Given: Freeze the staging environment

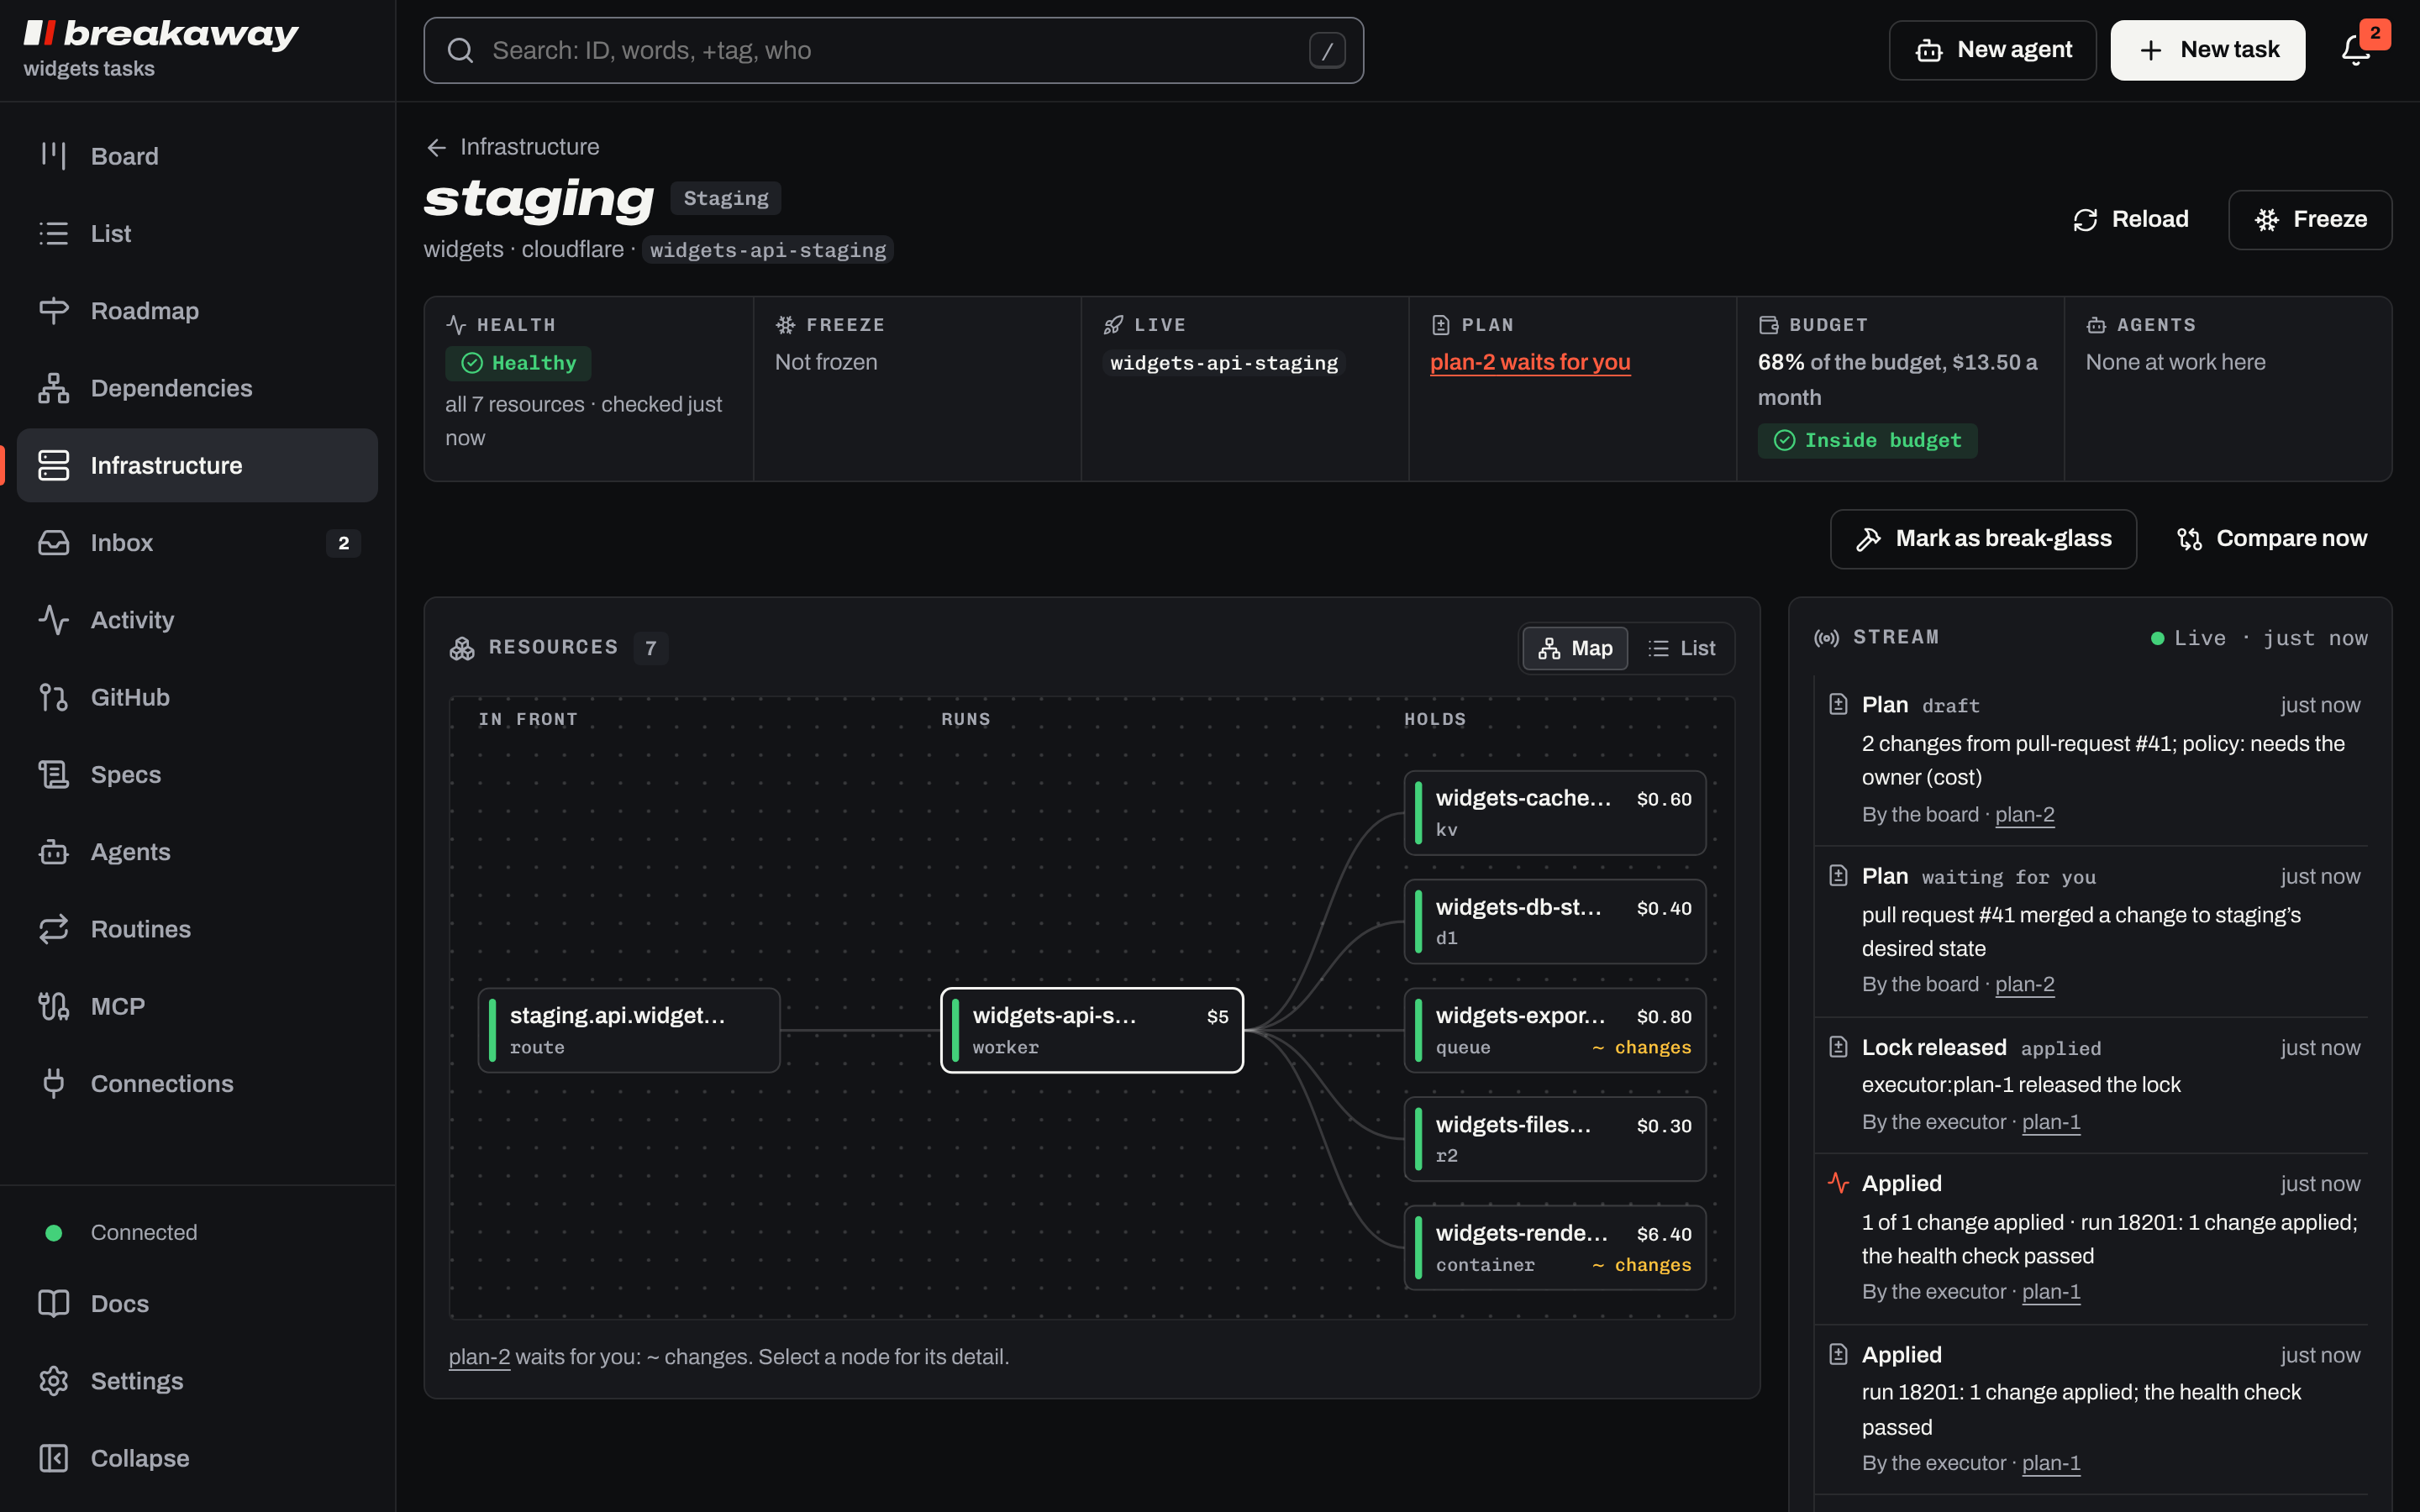Looking at the screenshot, I should pos(2310,219).
